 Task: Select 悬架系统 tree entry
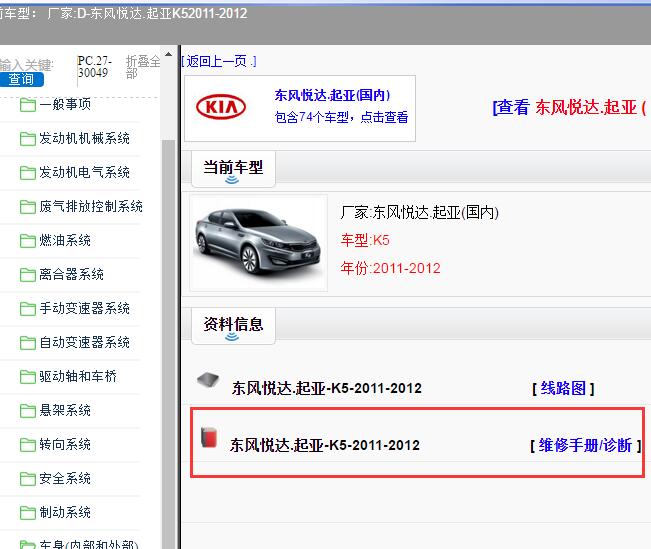point(65,411)
